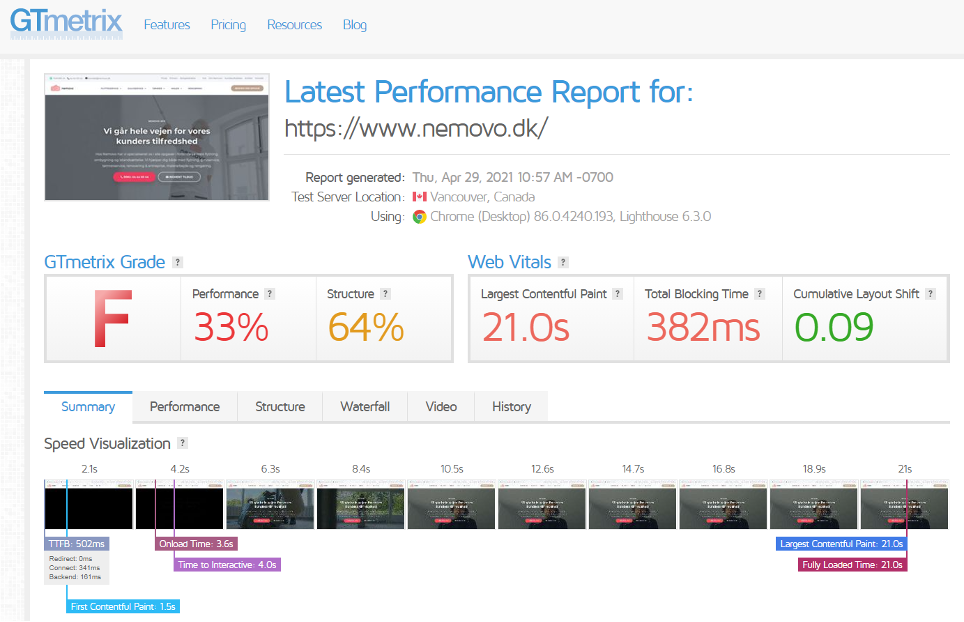Click the 382ms blocking time value

tap(703, 327)
